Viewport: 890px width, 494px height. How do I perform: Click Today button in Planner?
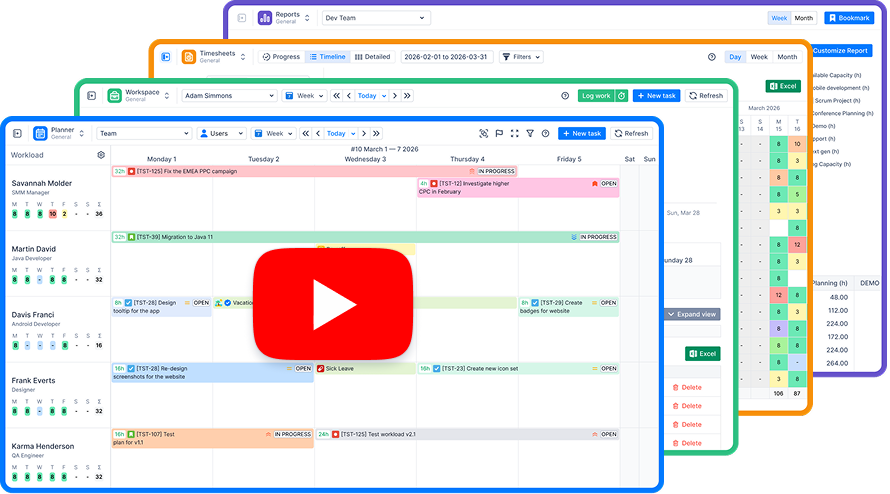coord(336,134)
